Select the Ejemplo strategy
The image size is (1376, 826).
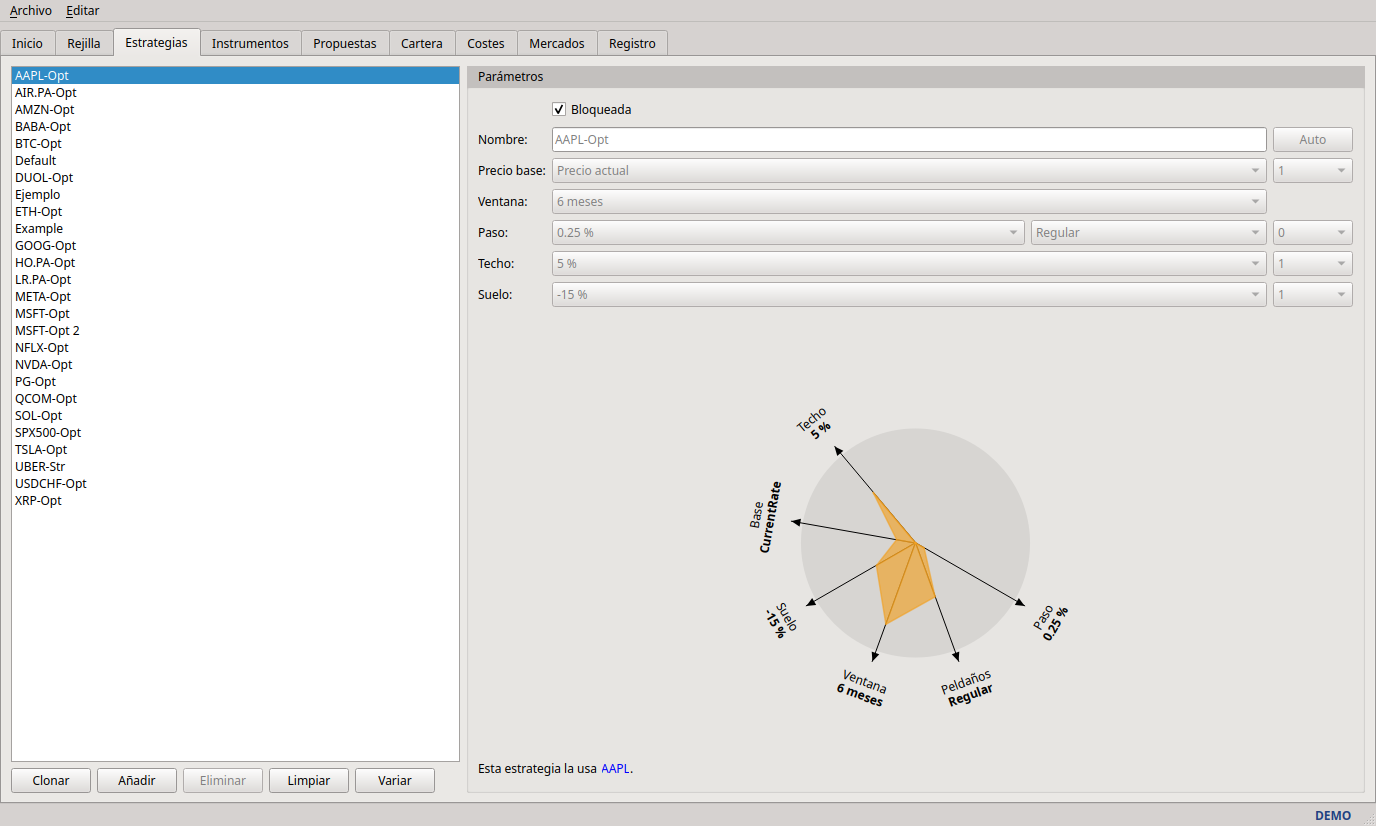click(235, 194)
